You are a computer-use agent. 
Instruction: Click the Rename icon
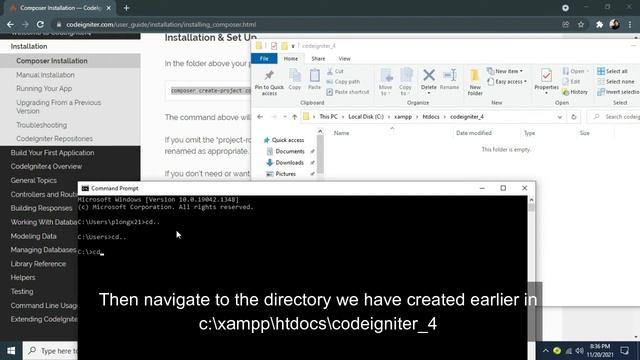coord(449,75)
